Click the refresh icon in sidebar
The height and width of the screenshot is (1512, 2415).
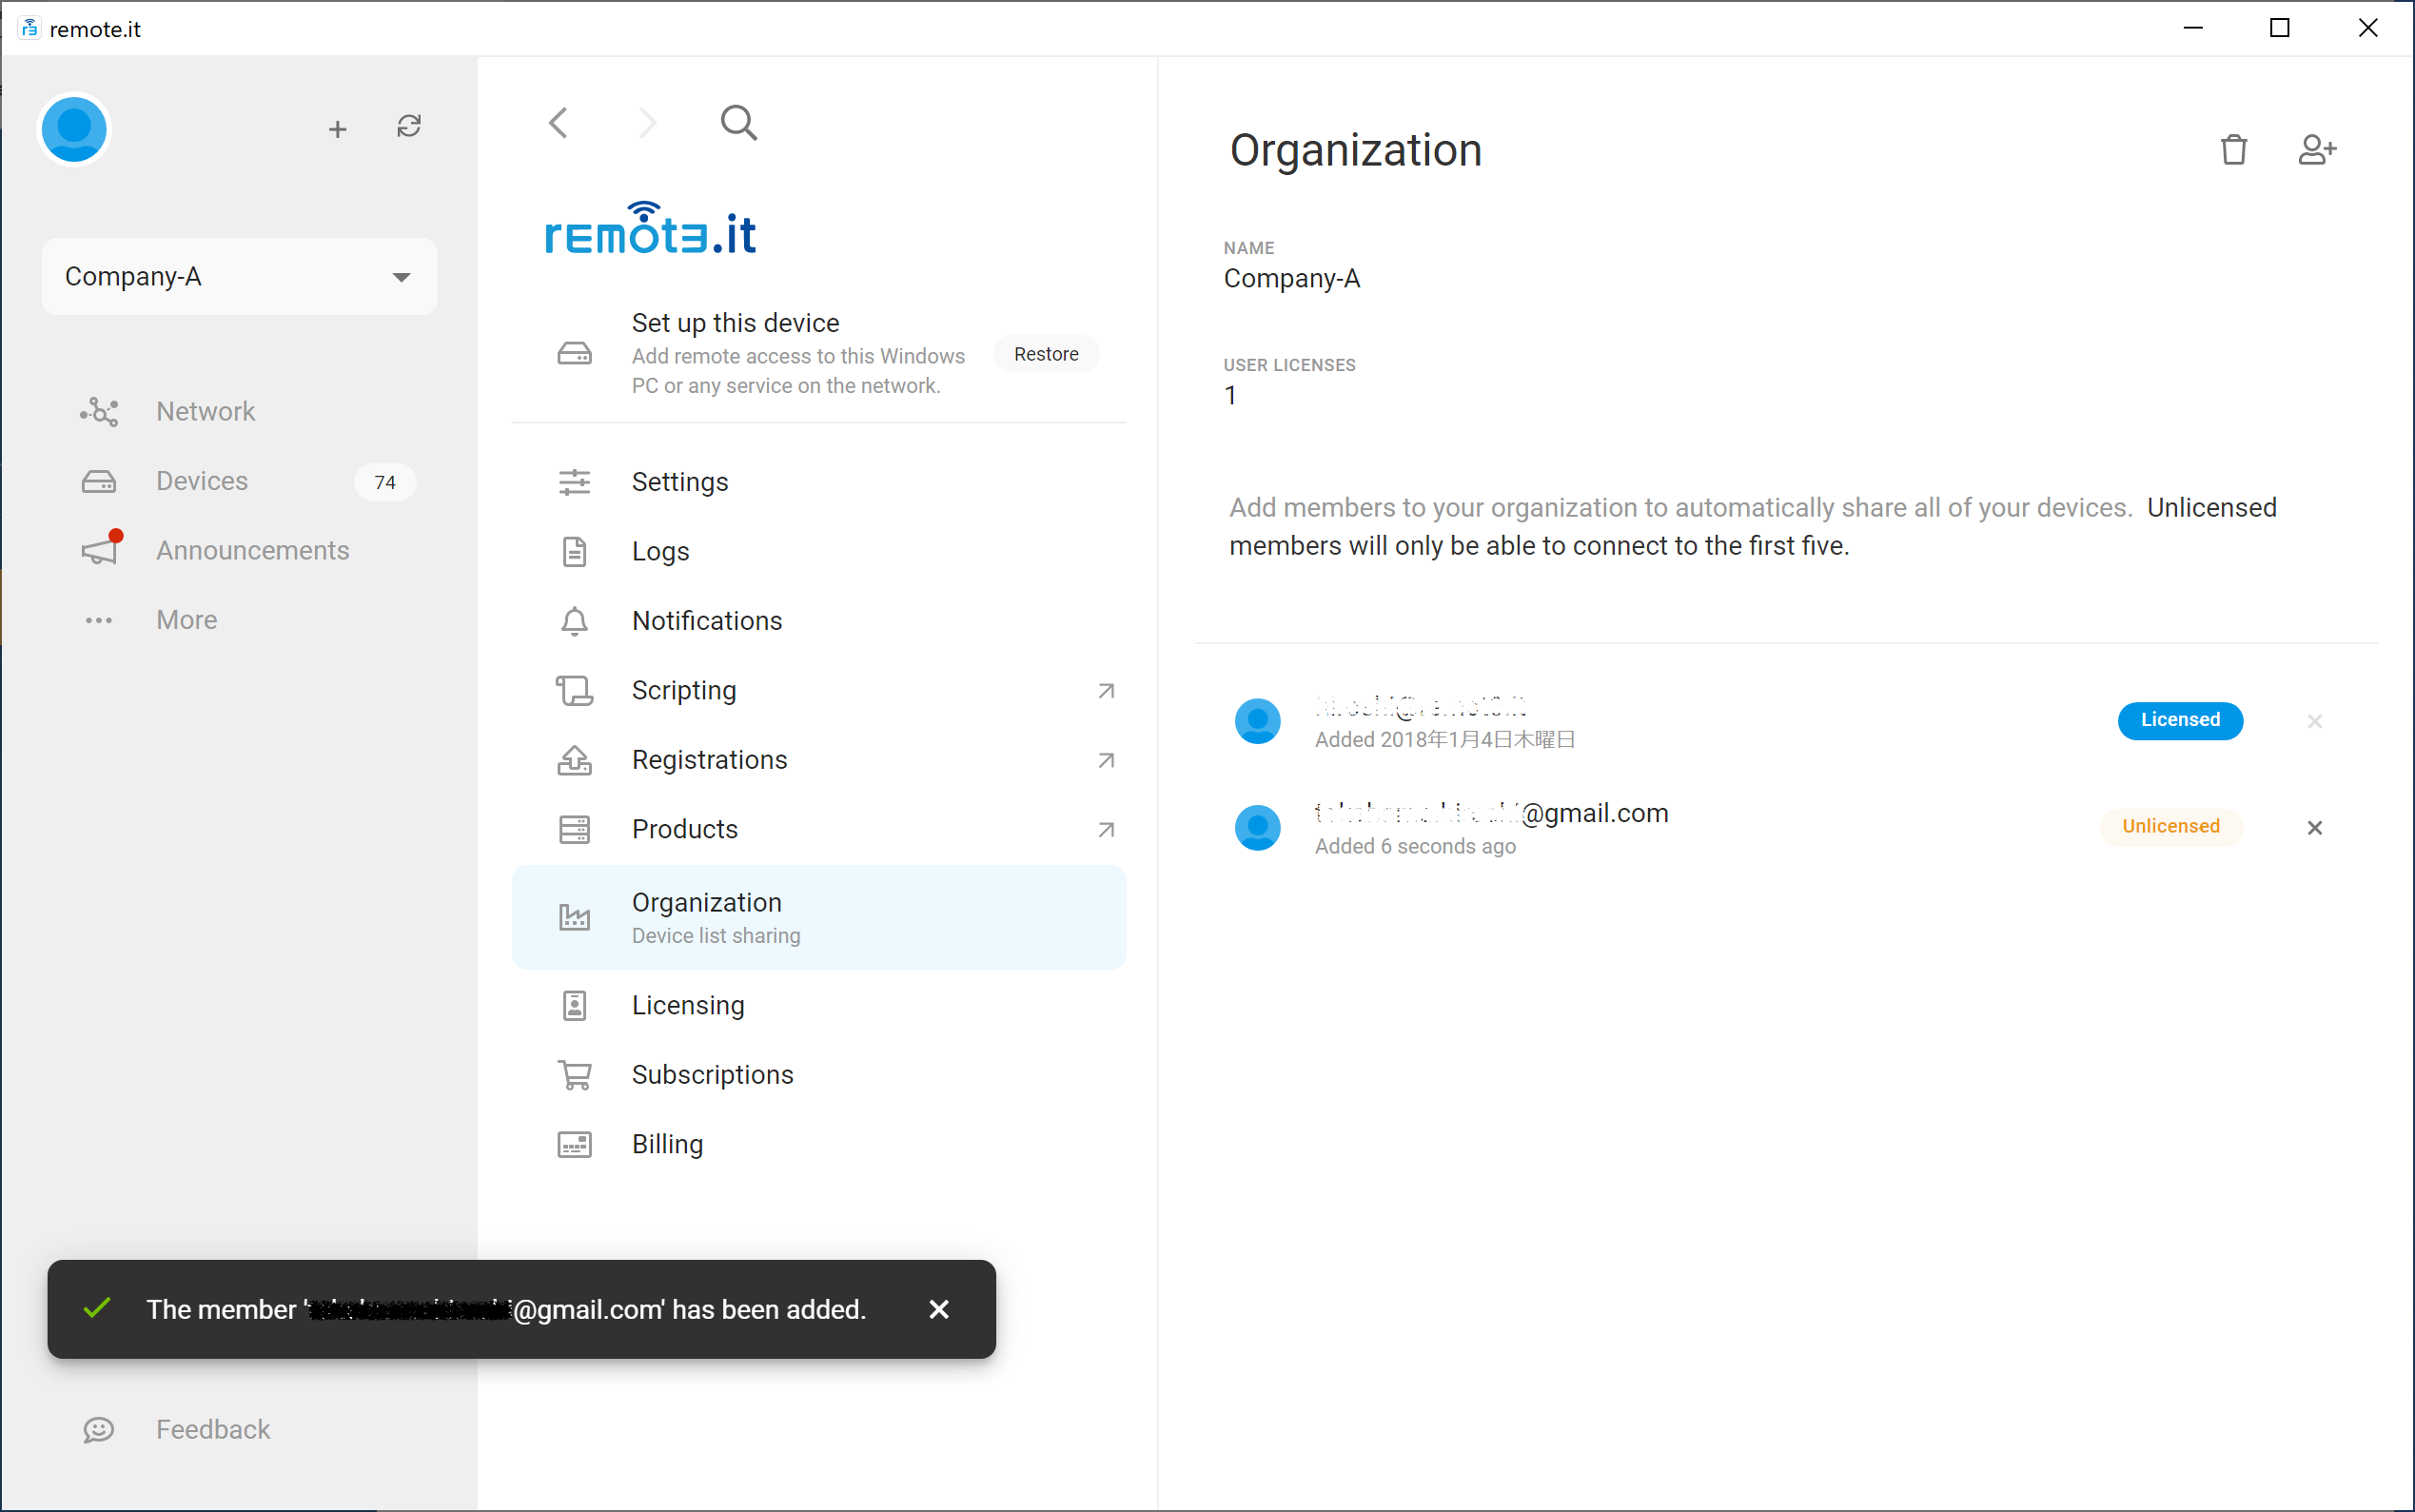pos(409,127)
